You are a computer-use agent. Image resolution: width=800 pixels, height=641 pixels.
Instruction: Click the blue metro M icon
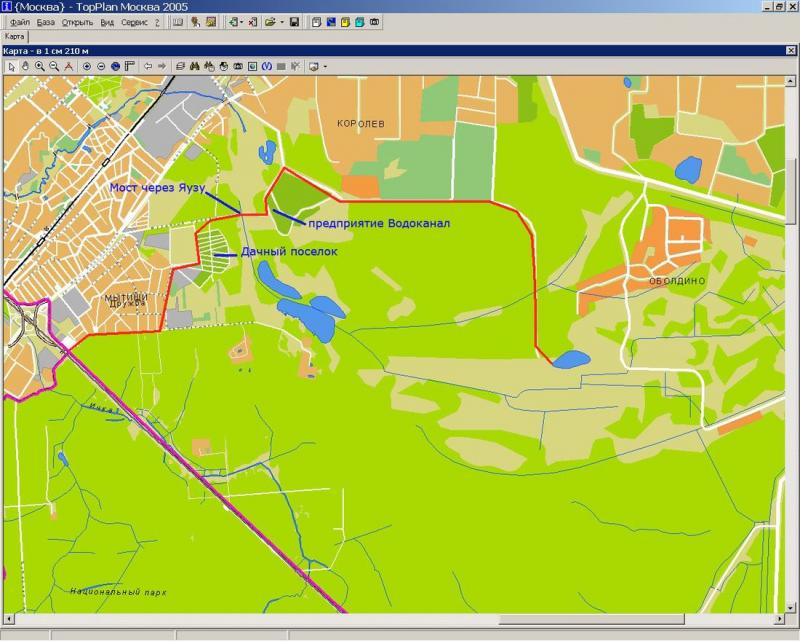[x=266, y=66]
